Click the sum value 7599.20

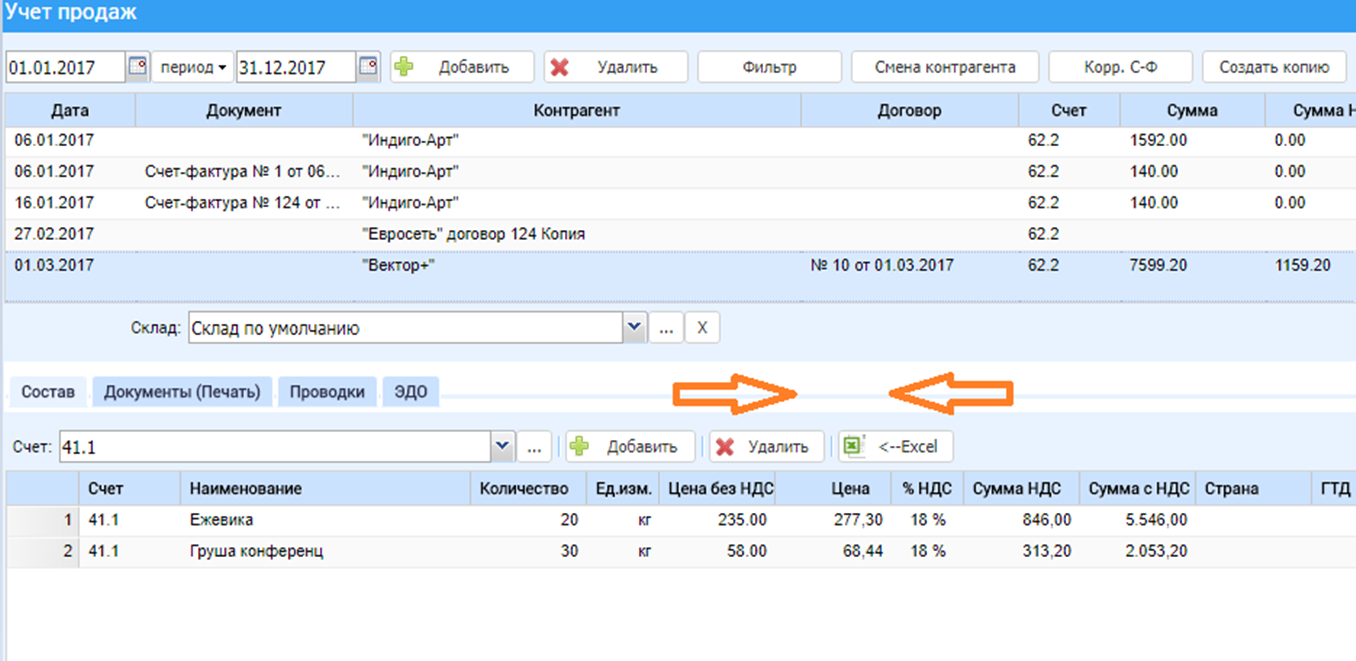1159,266
